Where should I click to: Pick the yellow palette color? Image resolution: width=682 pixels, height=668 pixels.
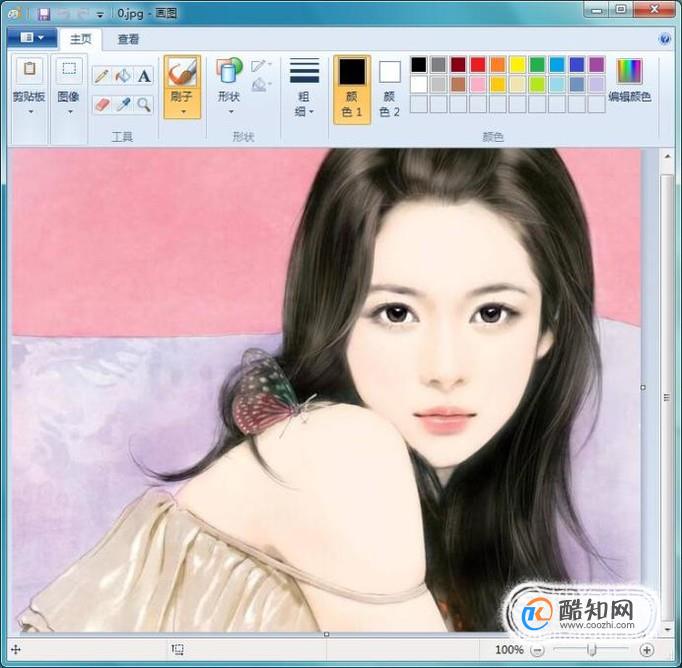point(518,65)
